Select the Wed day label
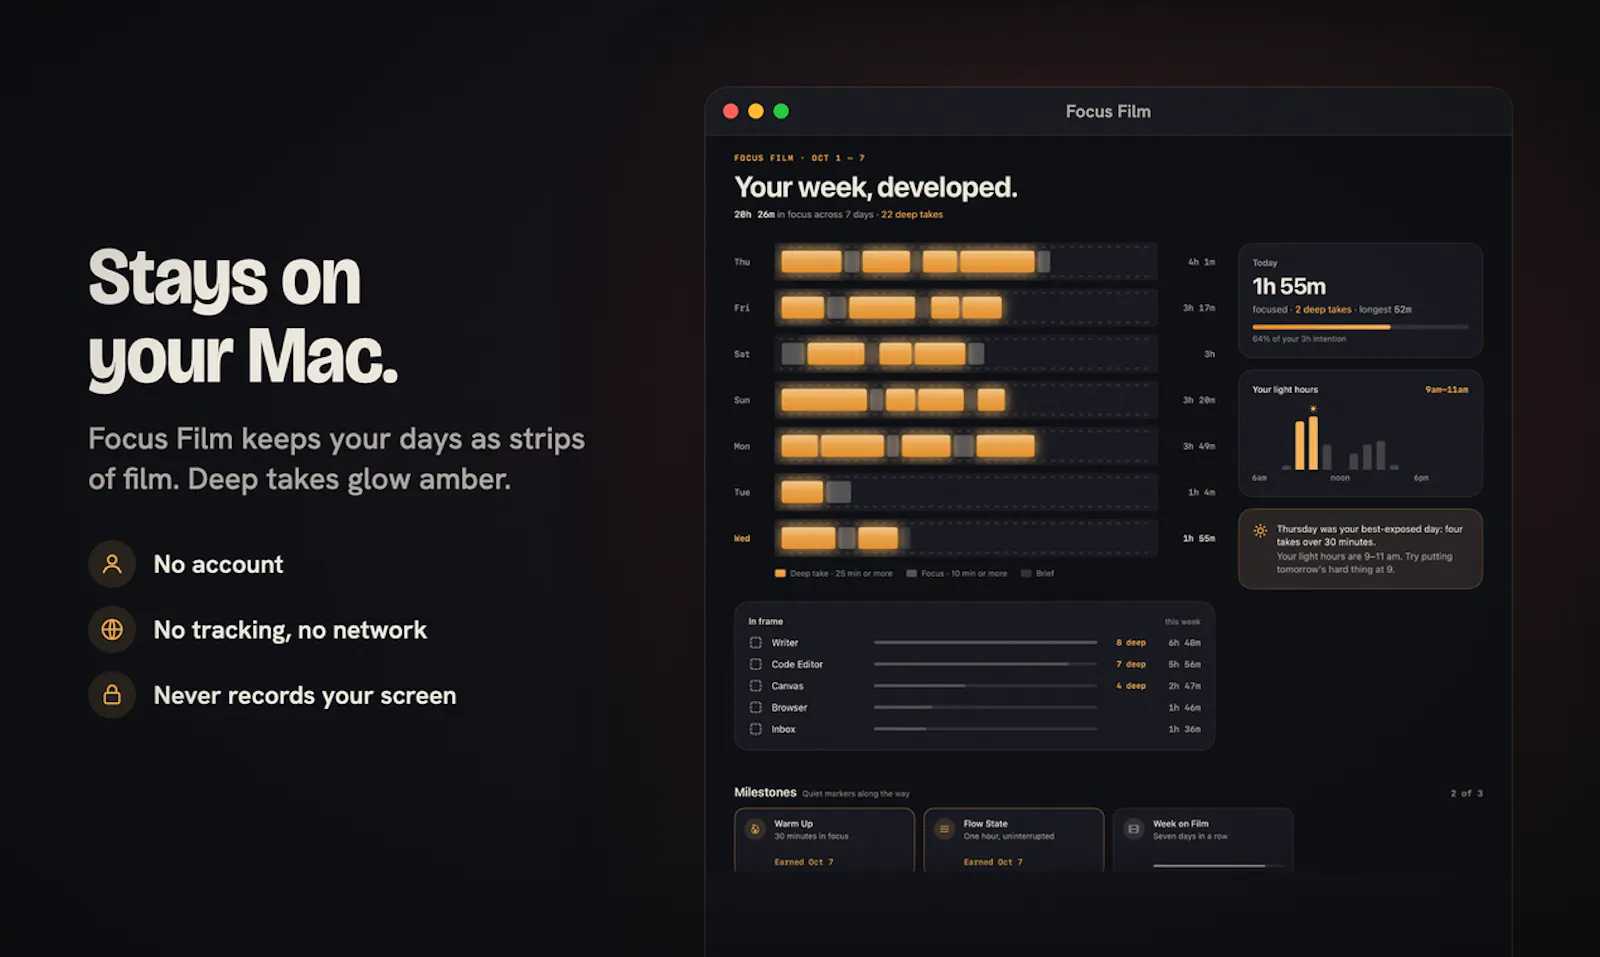Viewport: 1600px width, 957px height. pos(742,538)
